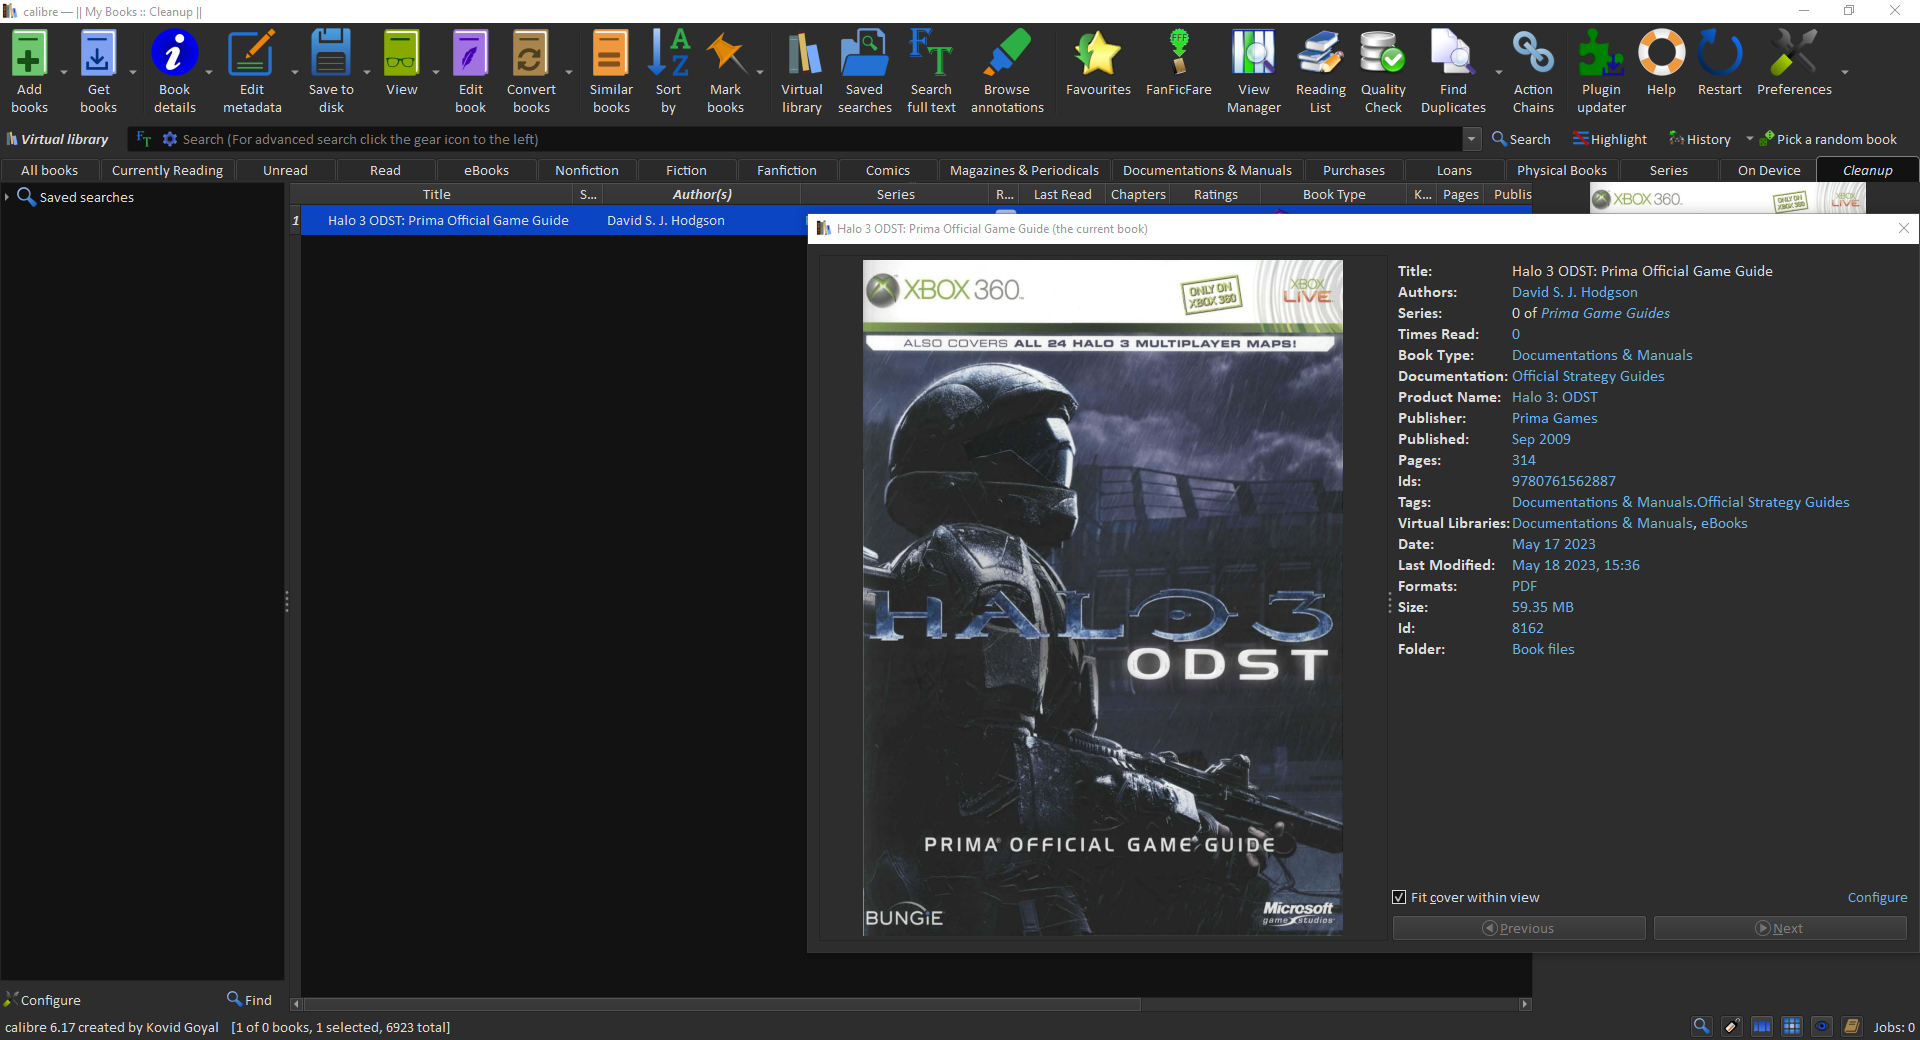This screenshot has width=1920, height=1040.
Task: Click the Halo 3 ODST cover in the popup
Action: (x=1102, y=598)
